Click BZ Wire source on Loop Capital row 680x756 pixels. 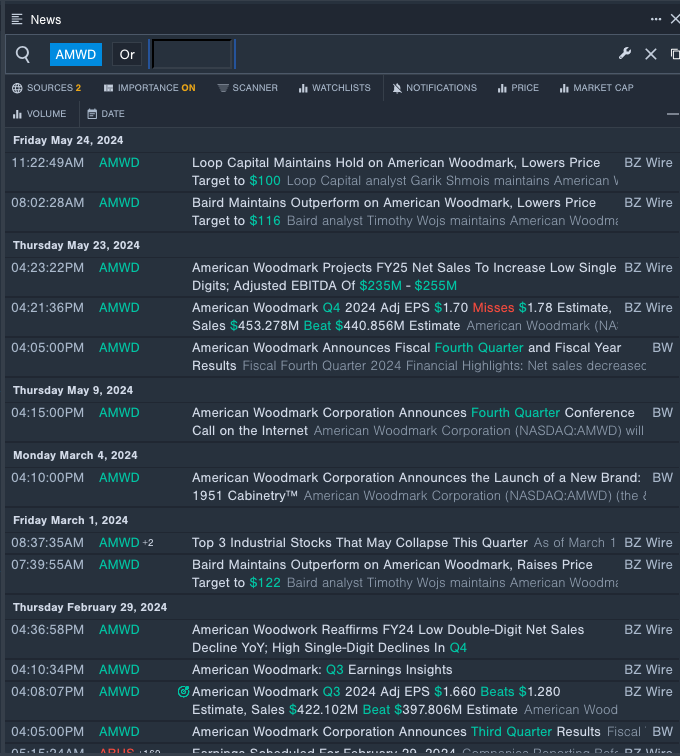(x=648, y=162)
